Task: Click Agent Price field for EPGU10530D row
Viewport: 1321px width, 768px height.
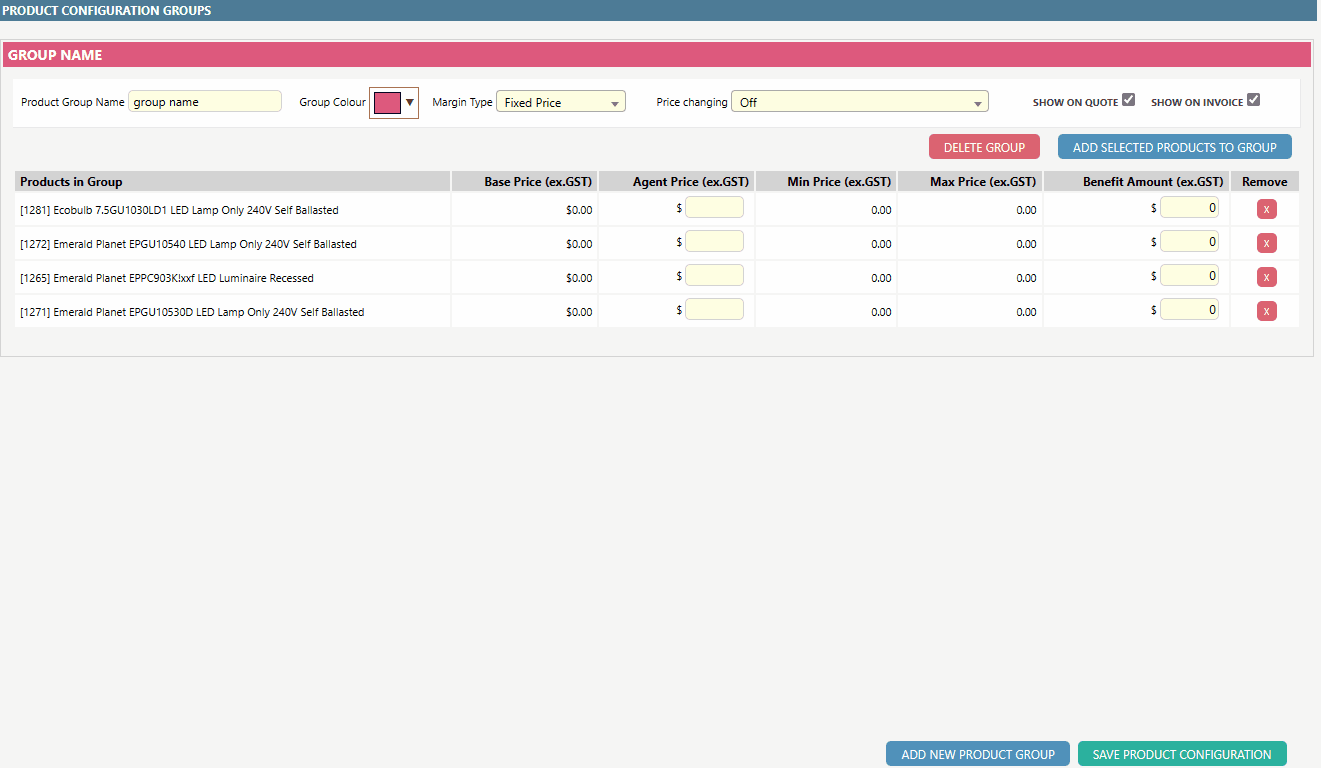Action: coord(714,310)
